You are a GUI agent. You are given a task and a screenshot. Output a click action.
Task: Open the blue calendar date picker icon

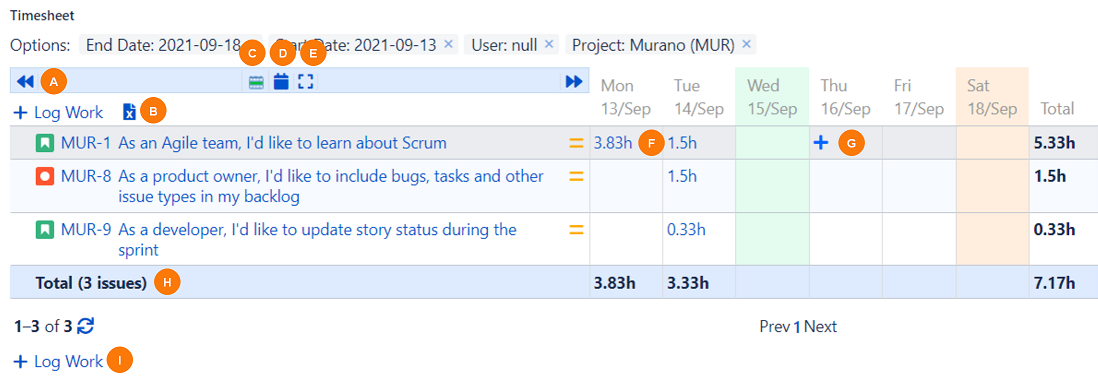coord(281,82)
